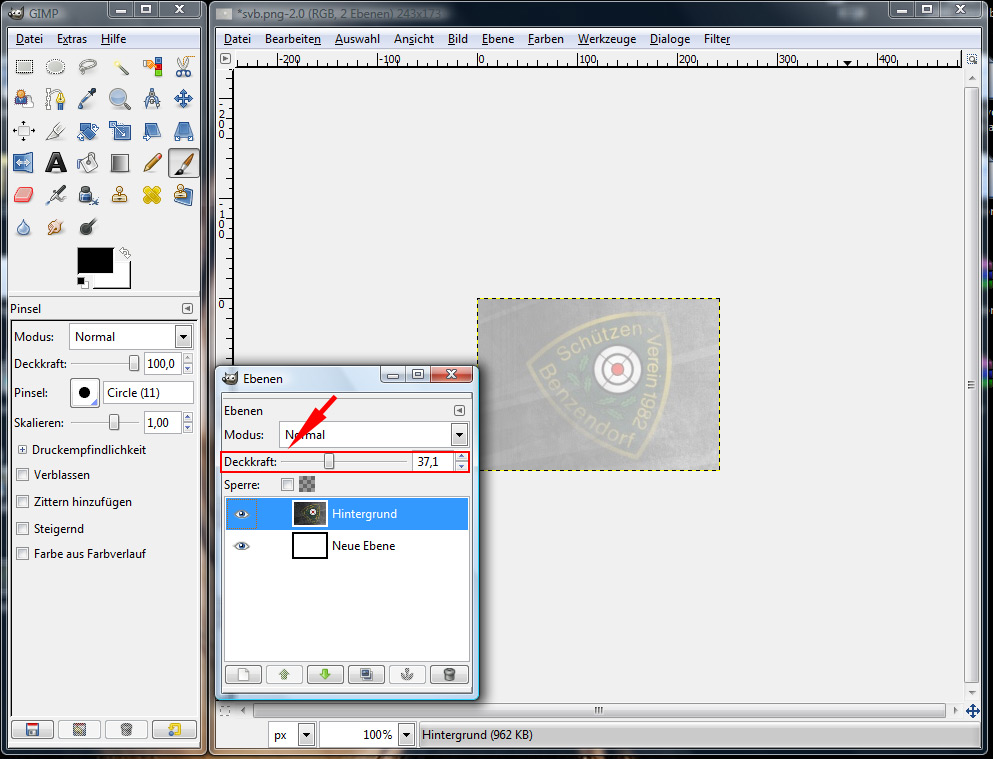Viewport: 993px width, 759px height.
Task: Select the Heal bandage tool
Action: pos(152,195)
